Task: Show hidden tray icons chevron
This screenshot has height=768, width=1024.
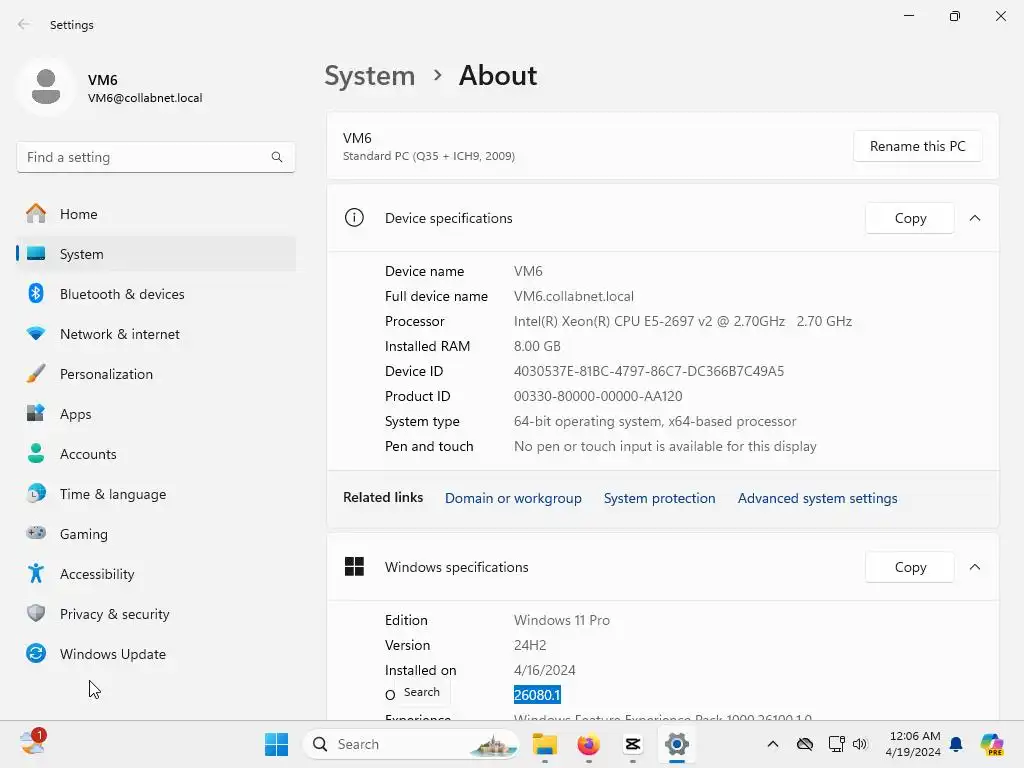Action: 773,744
